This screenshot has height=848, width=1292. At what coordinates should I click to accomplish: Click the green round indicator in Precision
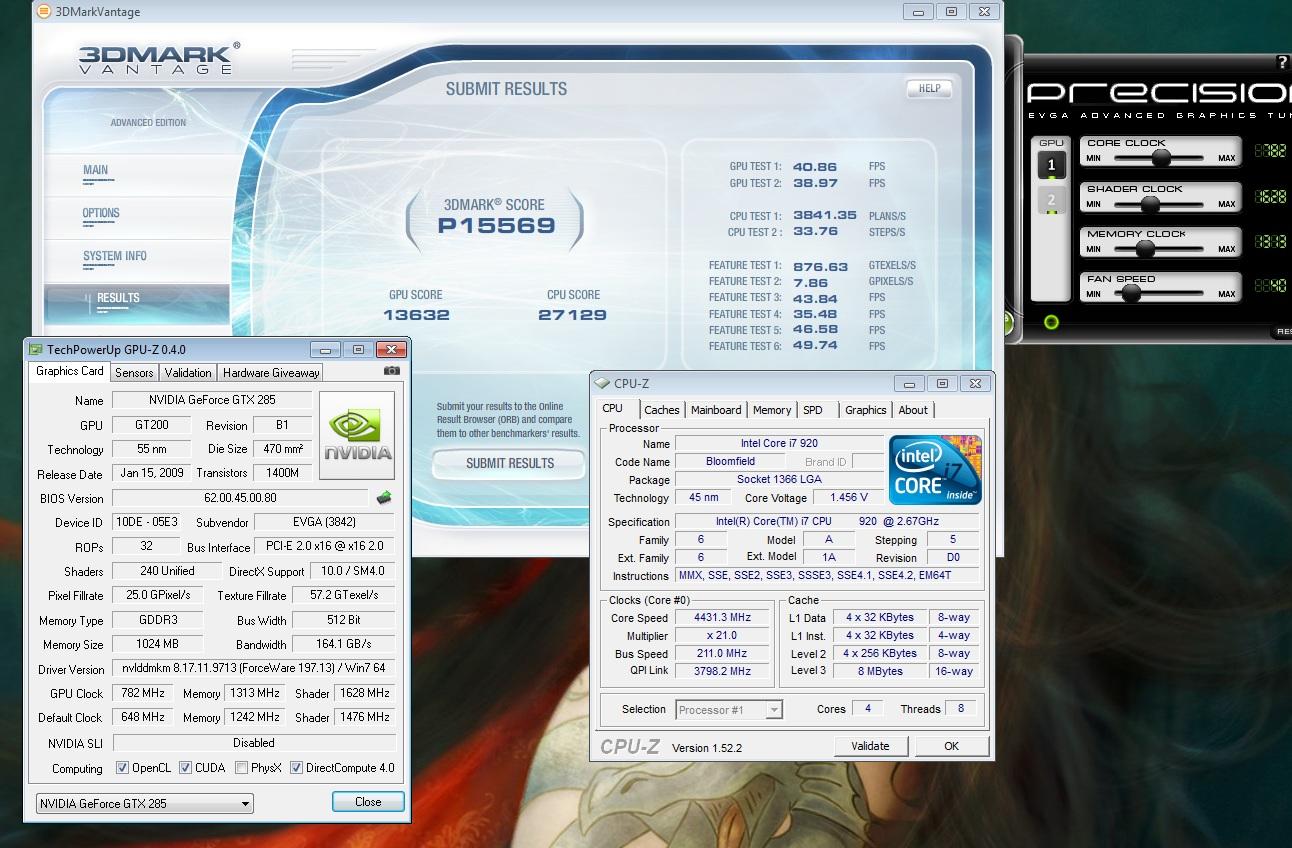pos(1050,322)
